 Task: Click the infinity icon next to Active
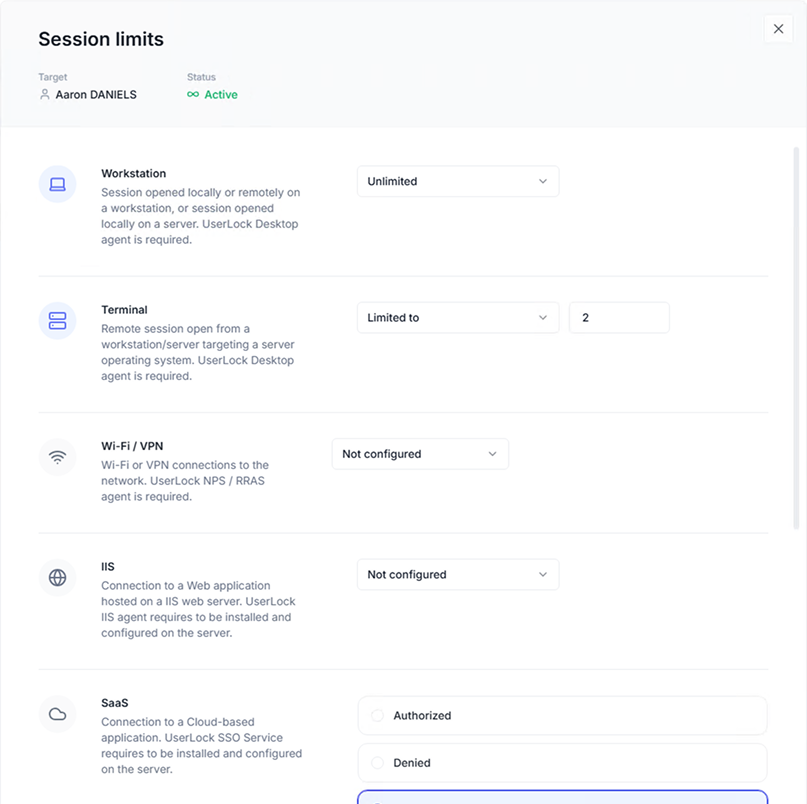pyautogui.click(x=193, y=95)
